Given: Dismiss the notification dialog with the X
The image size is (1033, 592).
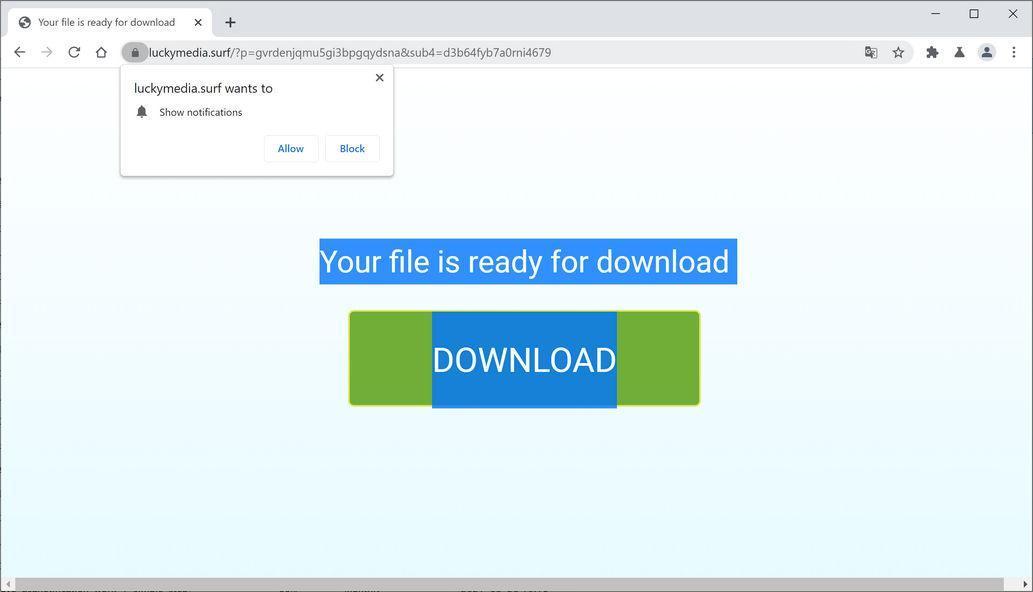Looking at the screenshot, I should click(379, 77).
